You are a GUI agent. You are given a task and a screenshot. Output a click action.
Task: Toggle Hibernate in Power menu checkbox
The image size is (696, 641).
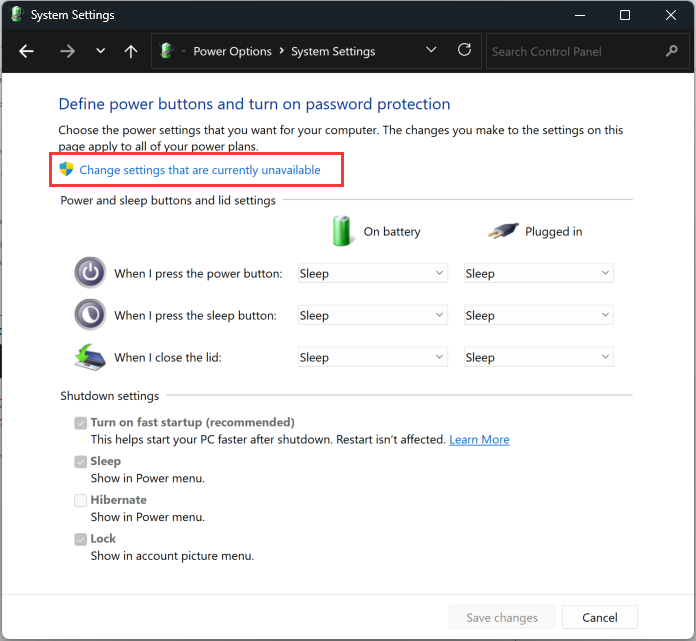point(80,500)
